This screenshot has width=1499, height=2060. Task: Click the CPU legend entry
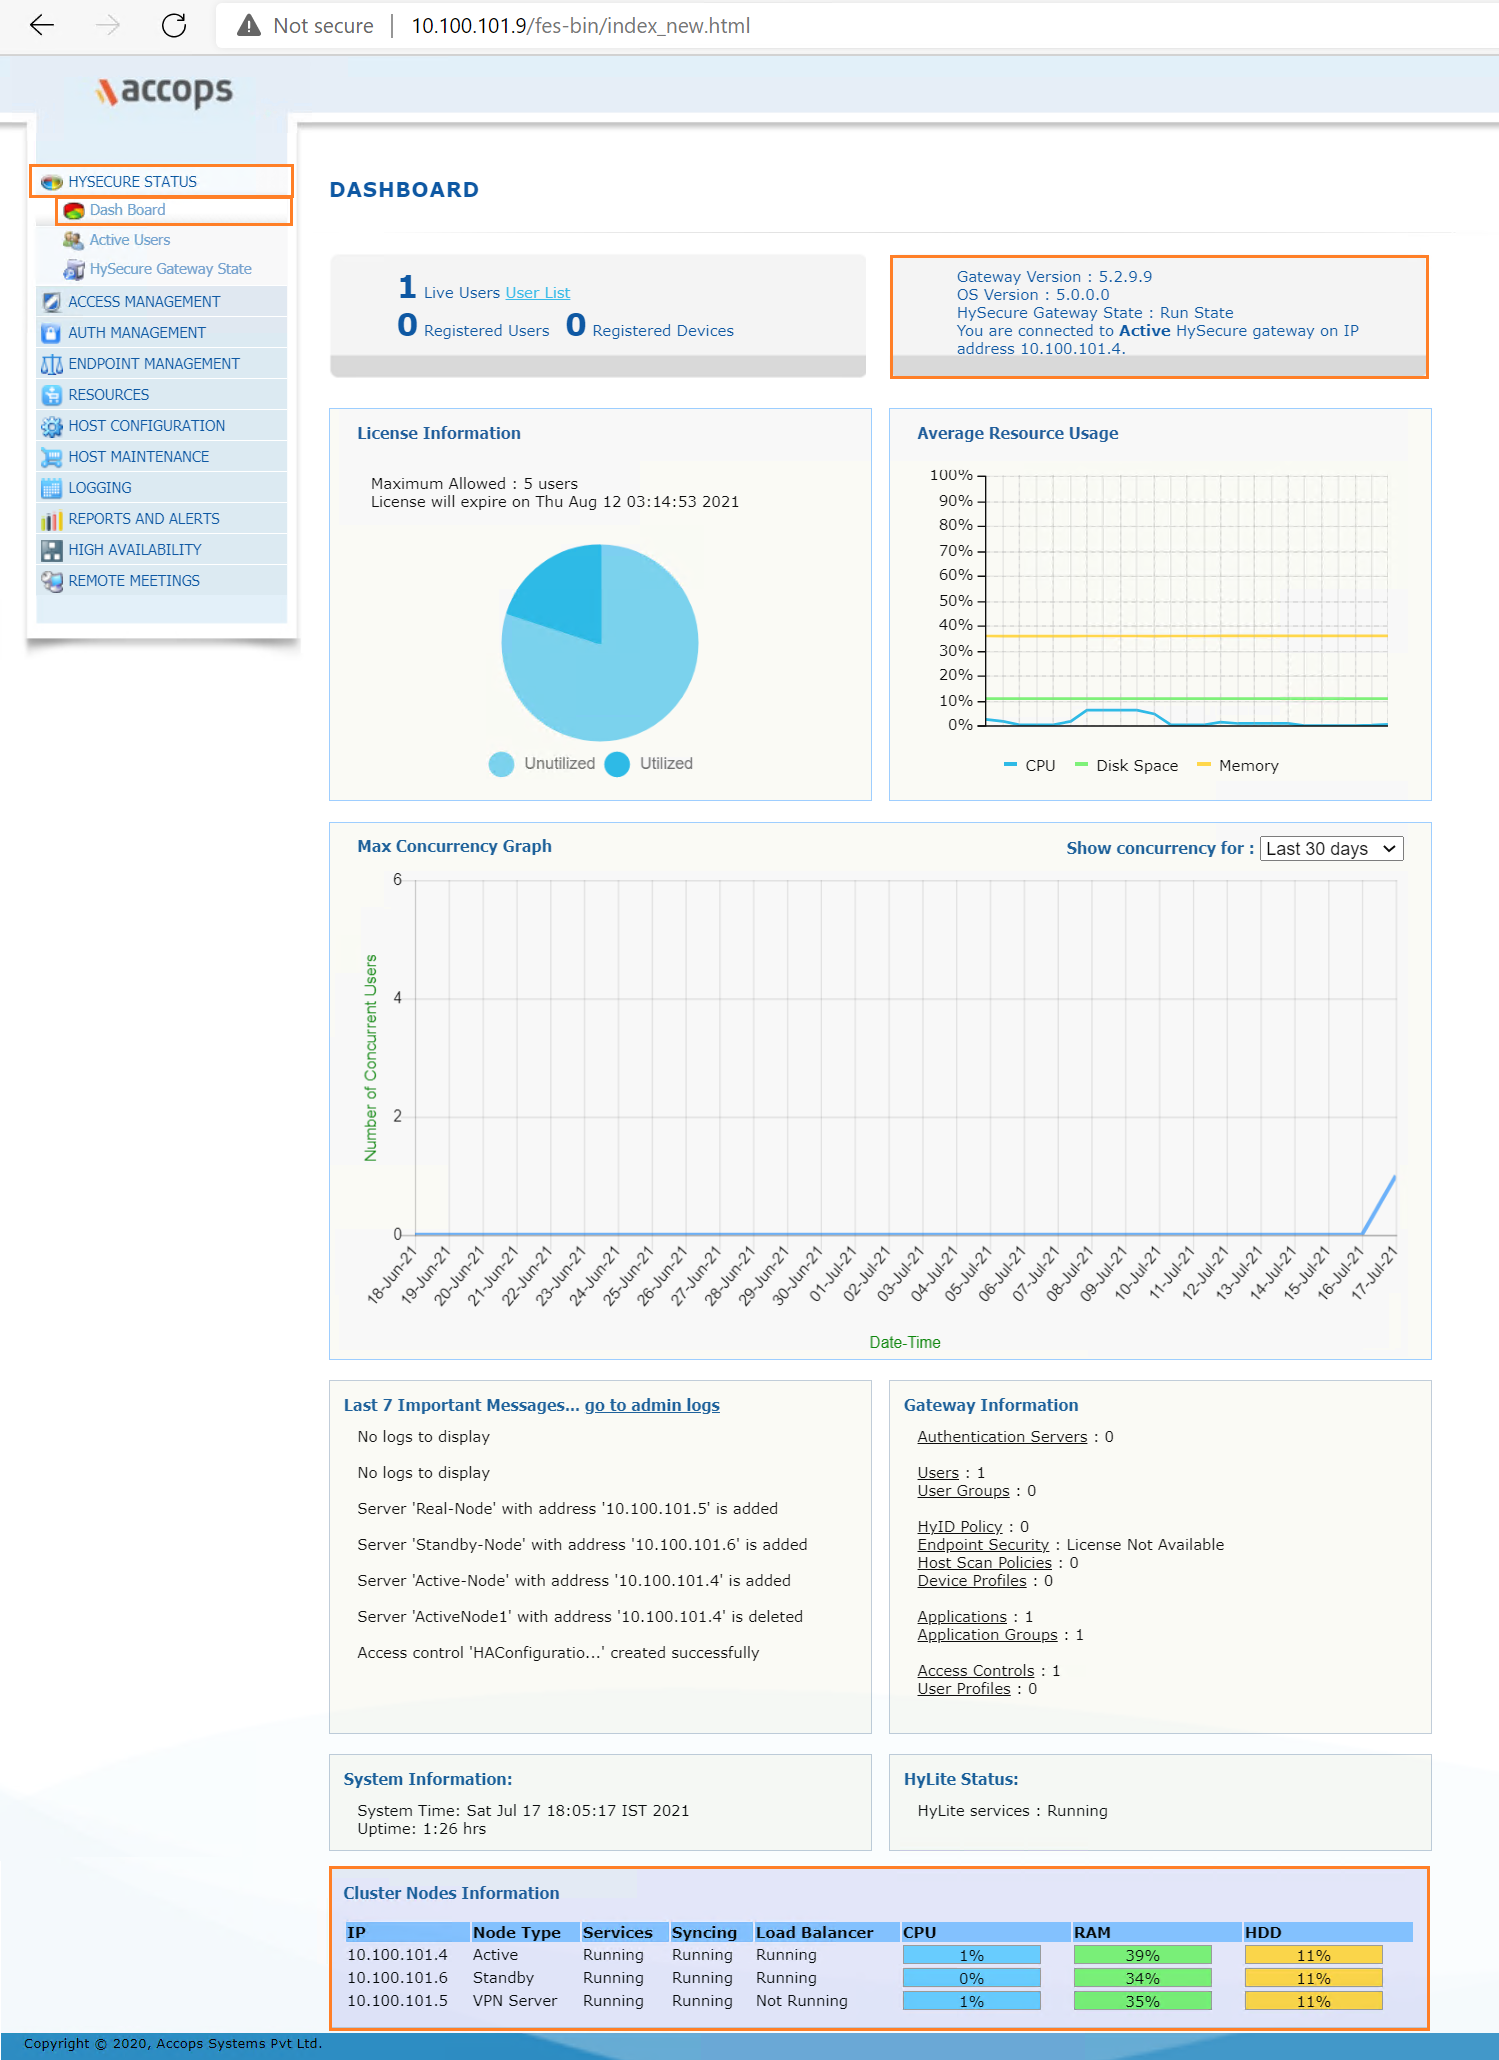(1029, 766)
